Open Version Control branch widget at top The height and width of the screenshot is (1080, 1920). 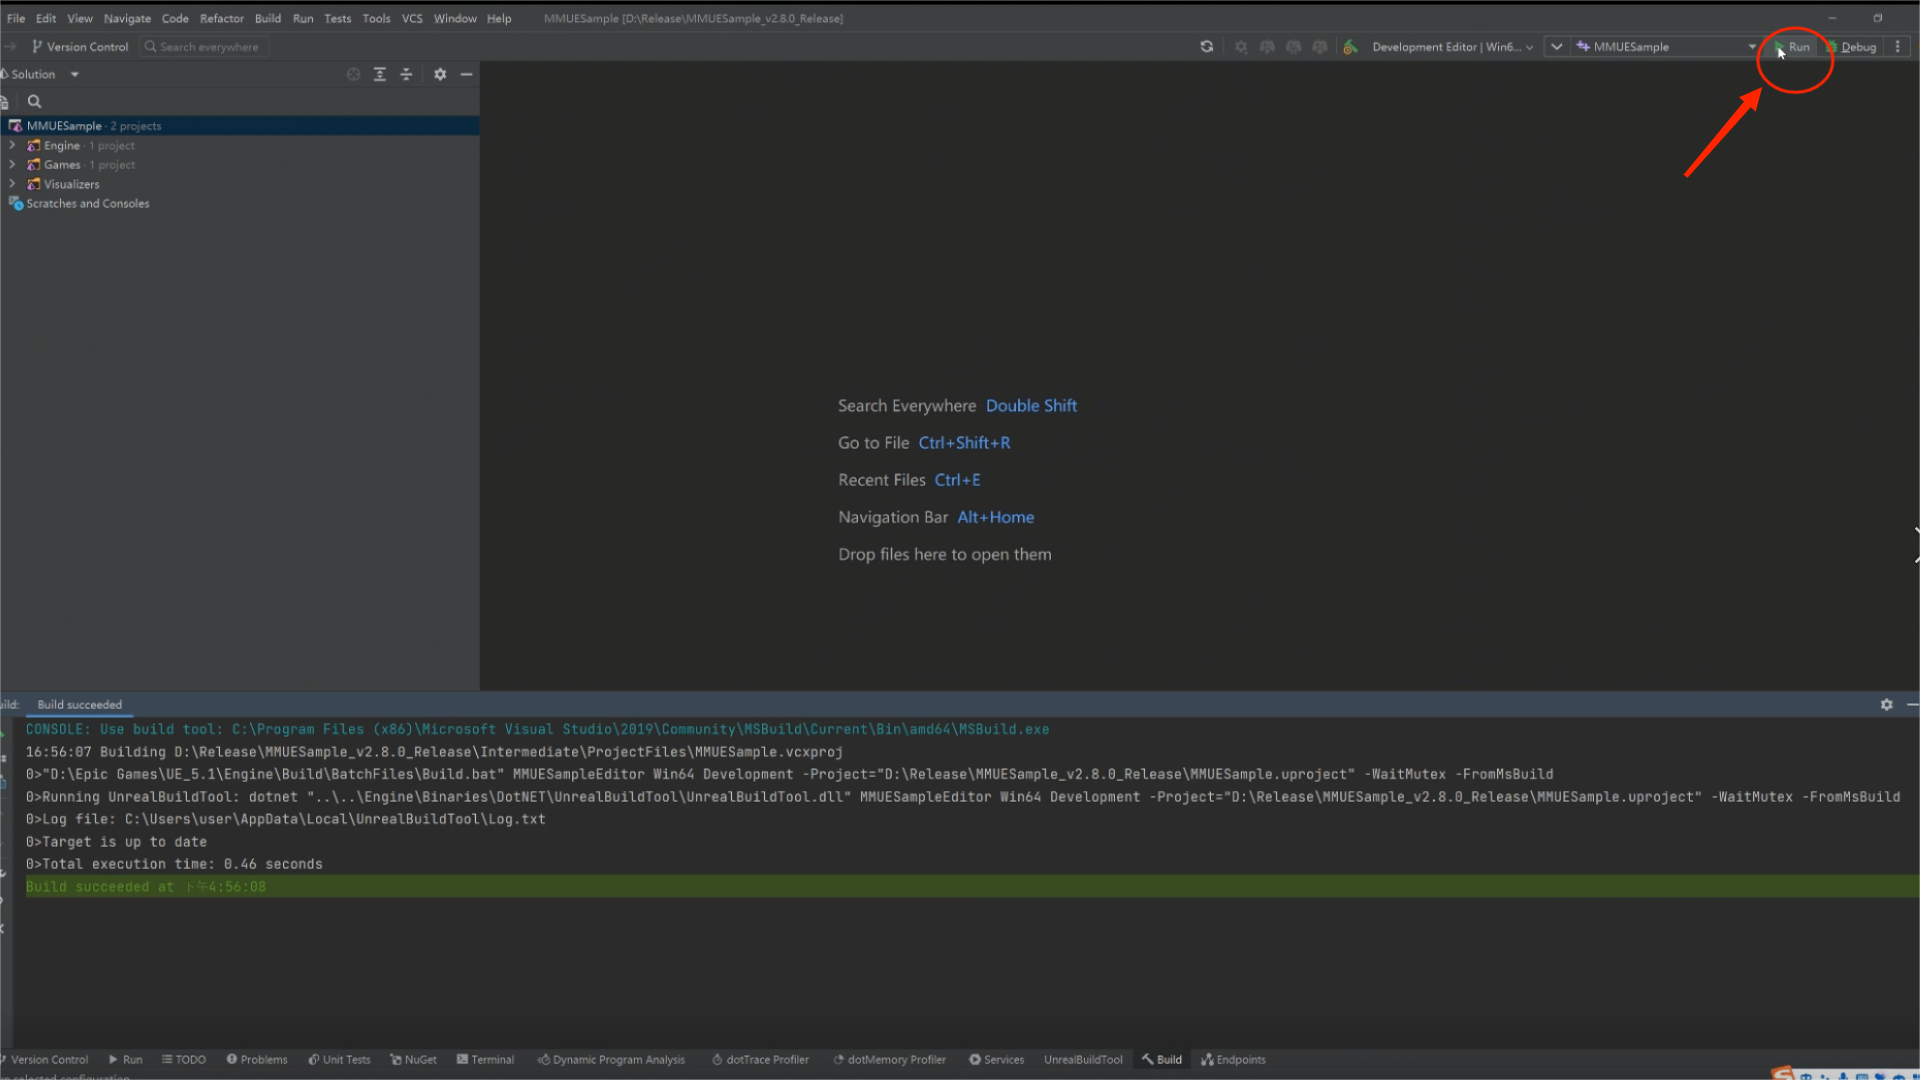click(80, 47)
